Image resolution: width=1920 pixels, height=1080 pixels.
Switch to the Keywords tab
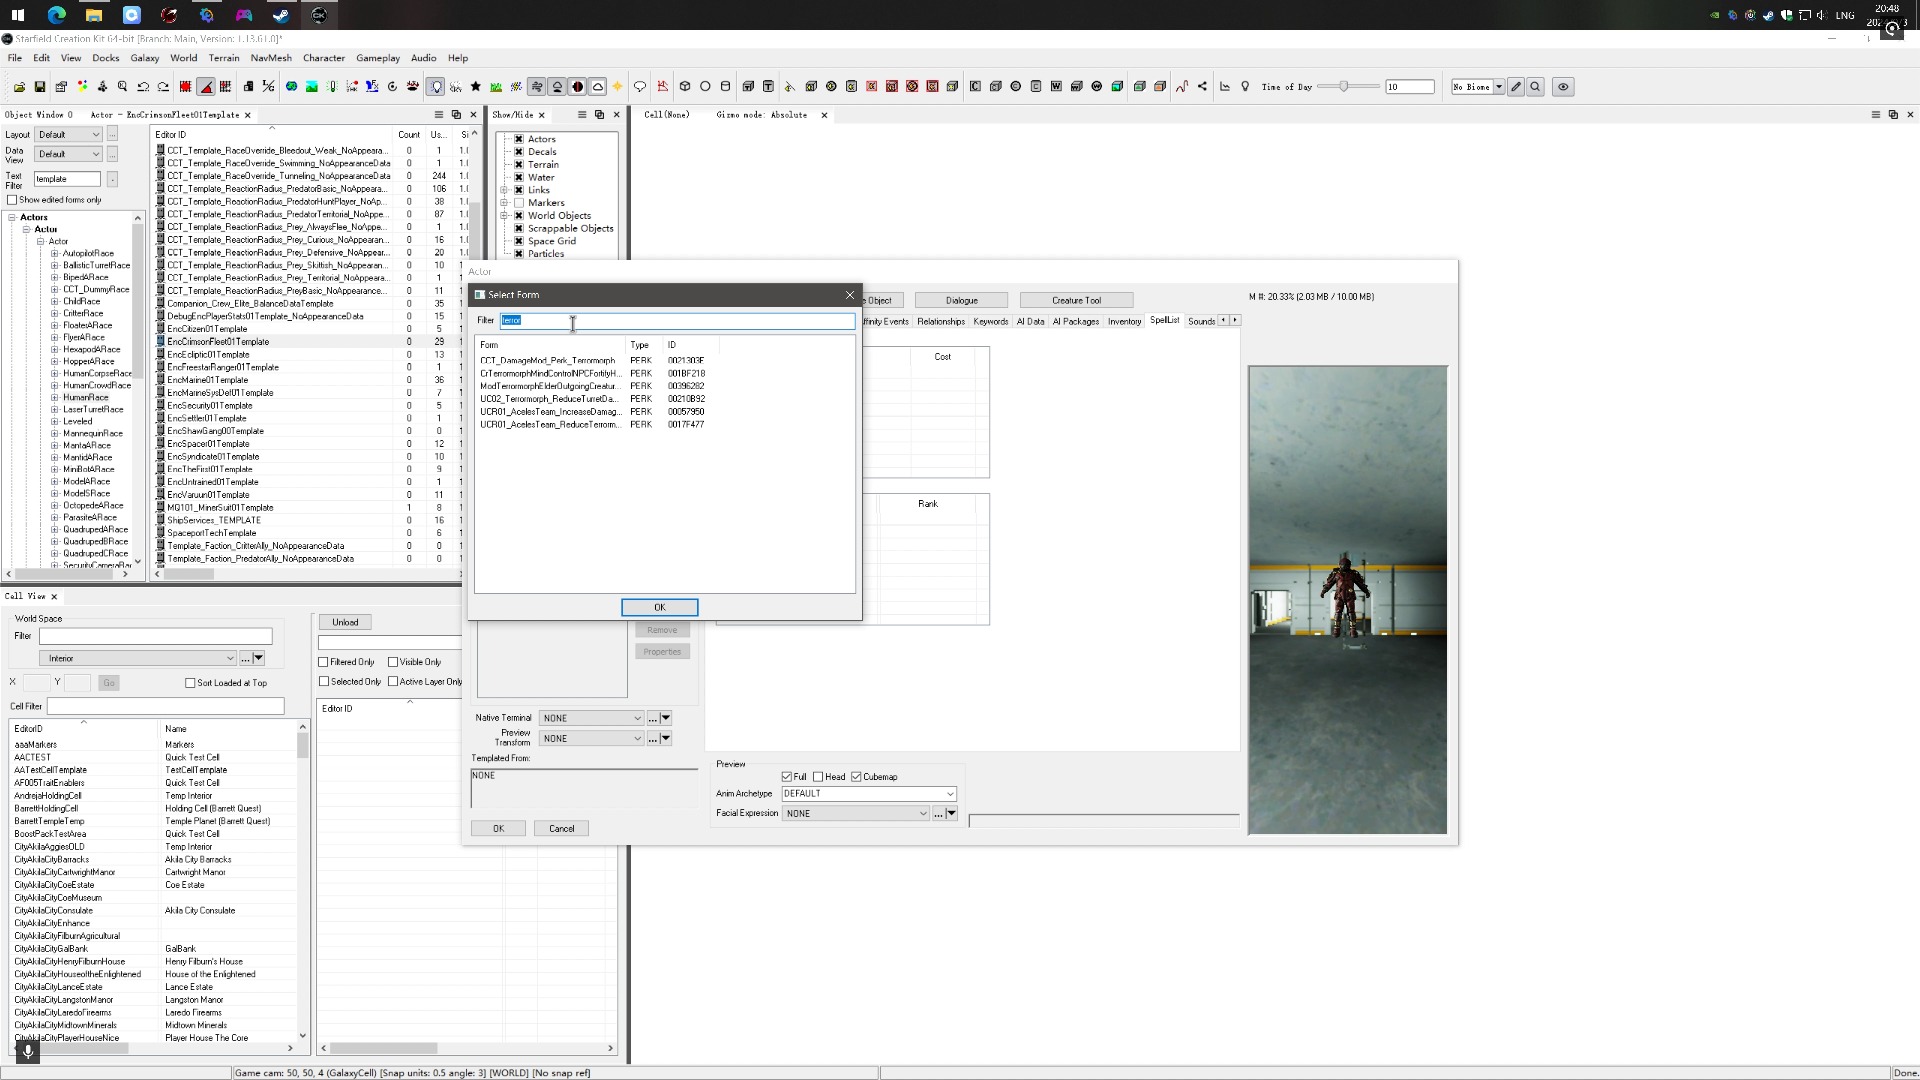[990, 321]
